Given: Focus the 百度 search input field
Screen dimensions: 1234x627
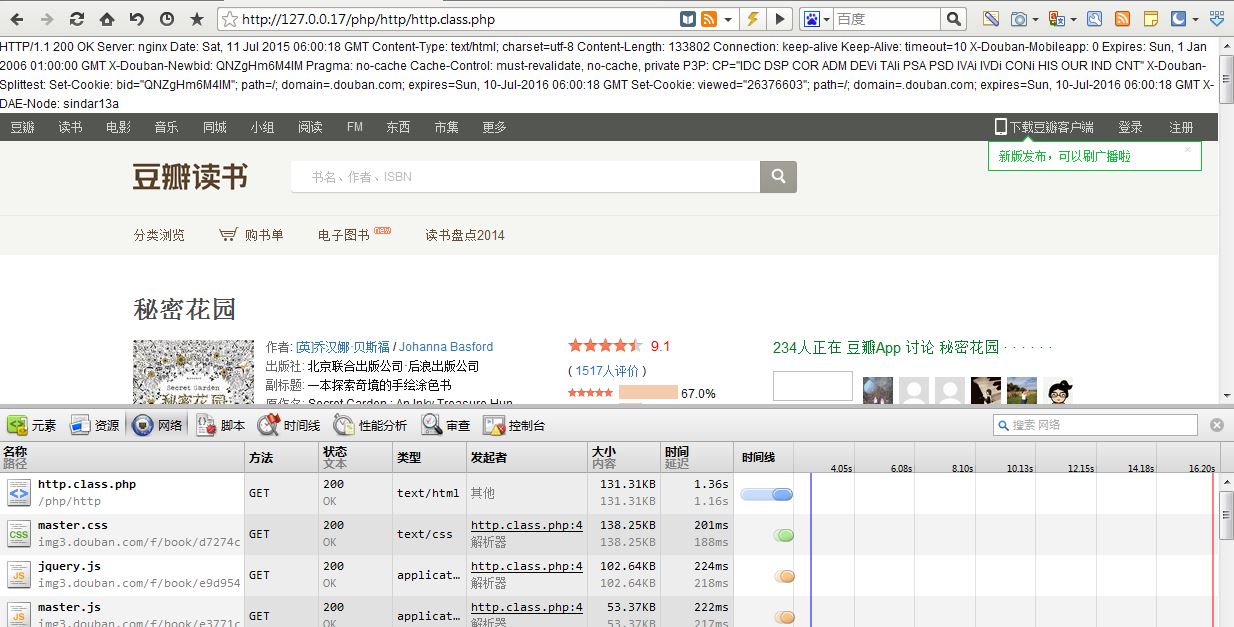Looking at the screenshot, I should coord(887,19).
